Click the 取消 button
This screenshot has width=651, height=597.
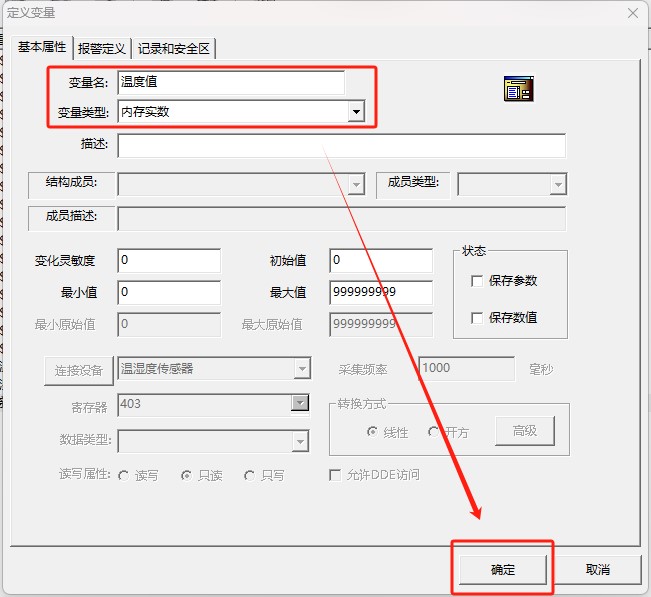597,569
